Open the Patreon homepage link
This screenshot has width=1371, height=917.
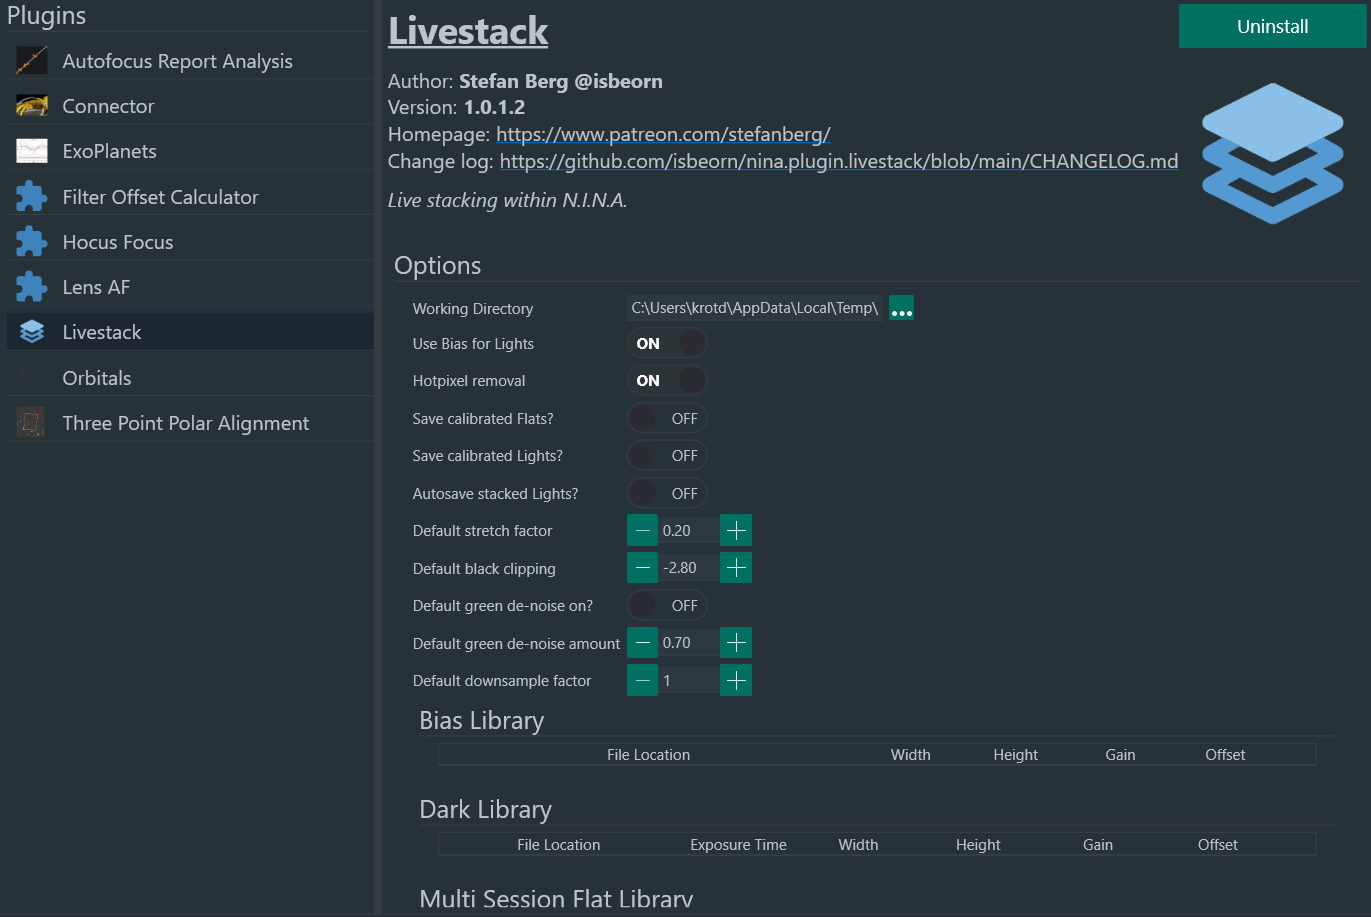tap(663, 134)
